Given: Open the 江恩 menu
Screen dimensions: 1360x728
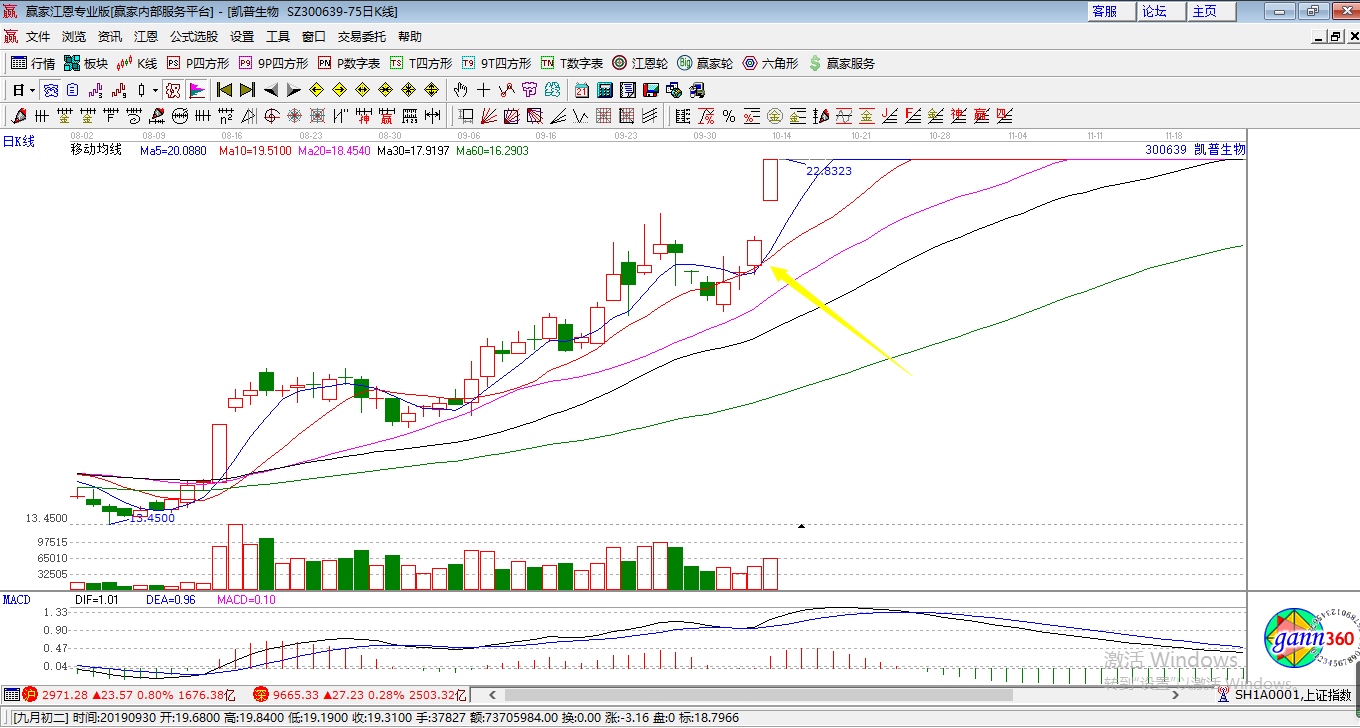Looking at the screenshot, I should click(x=146, y=37).
